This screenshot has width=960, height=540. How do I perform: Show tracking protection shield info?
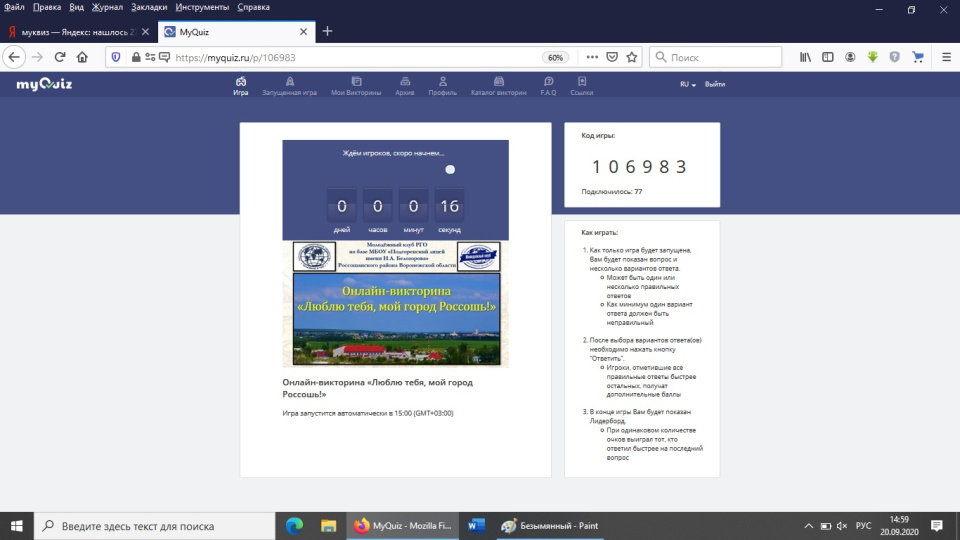click(116, 57)
